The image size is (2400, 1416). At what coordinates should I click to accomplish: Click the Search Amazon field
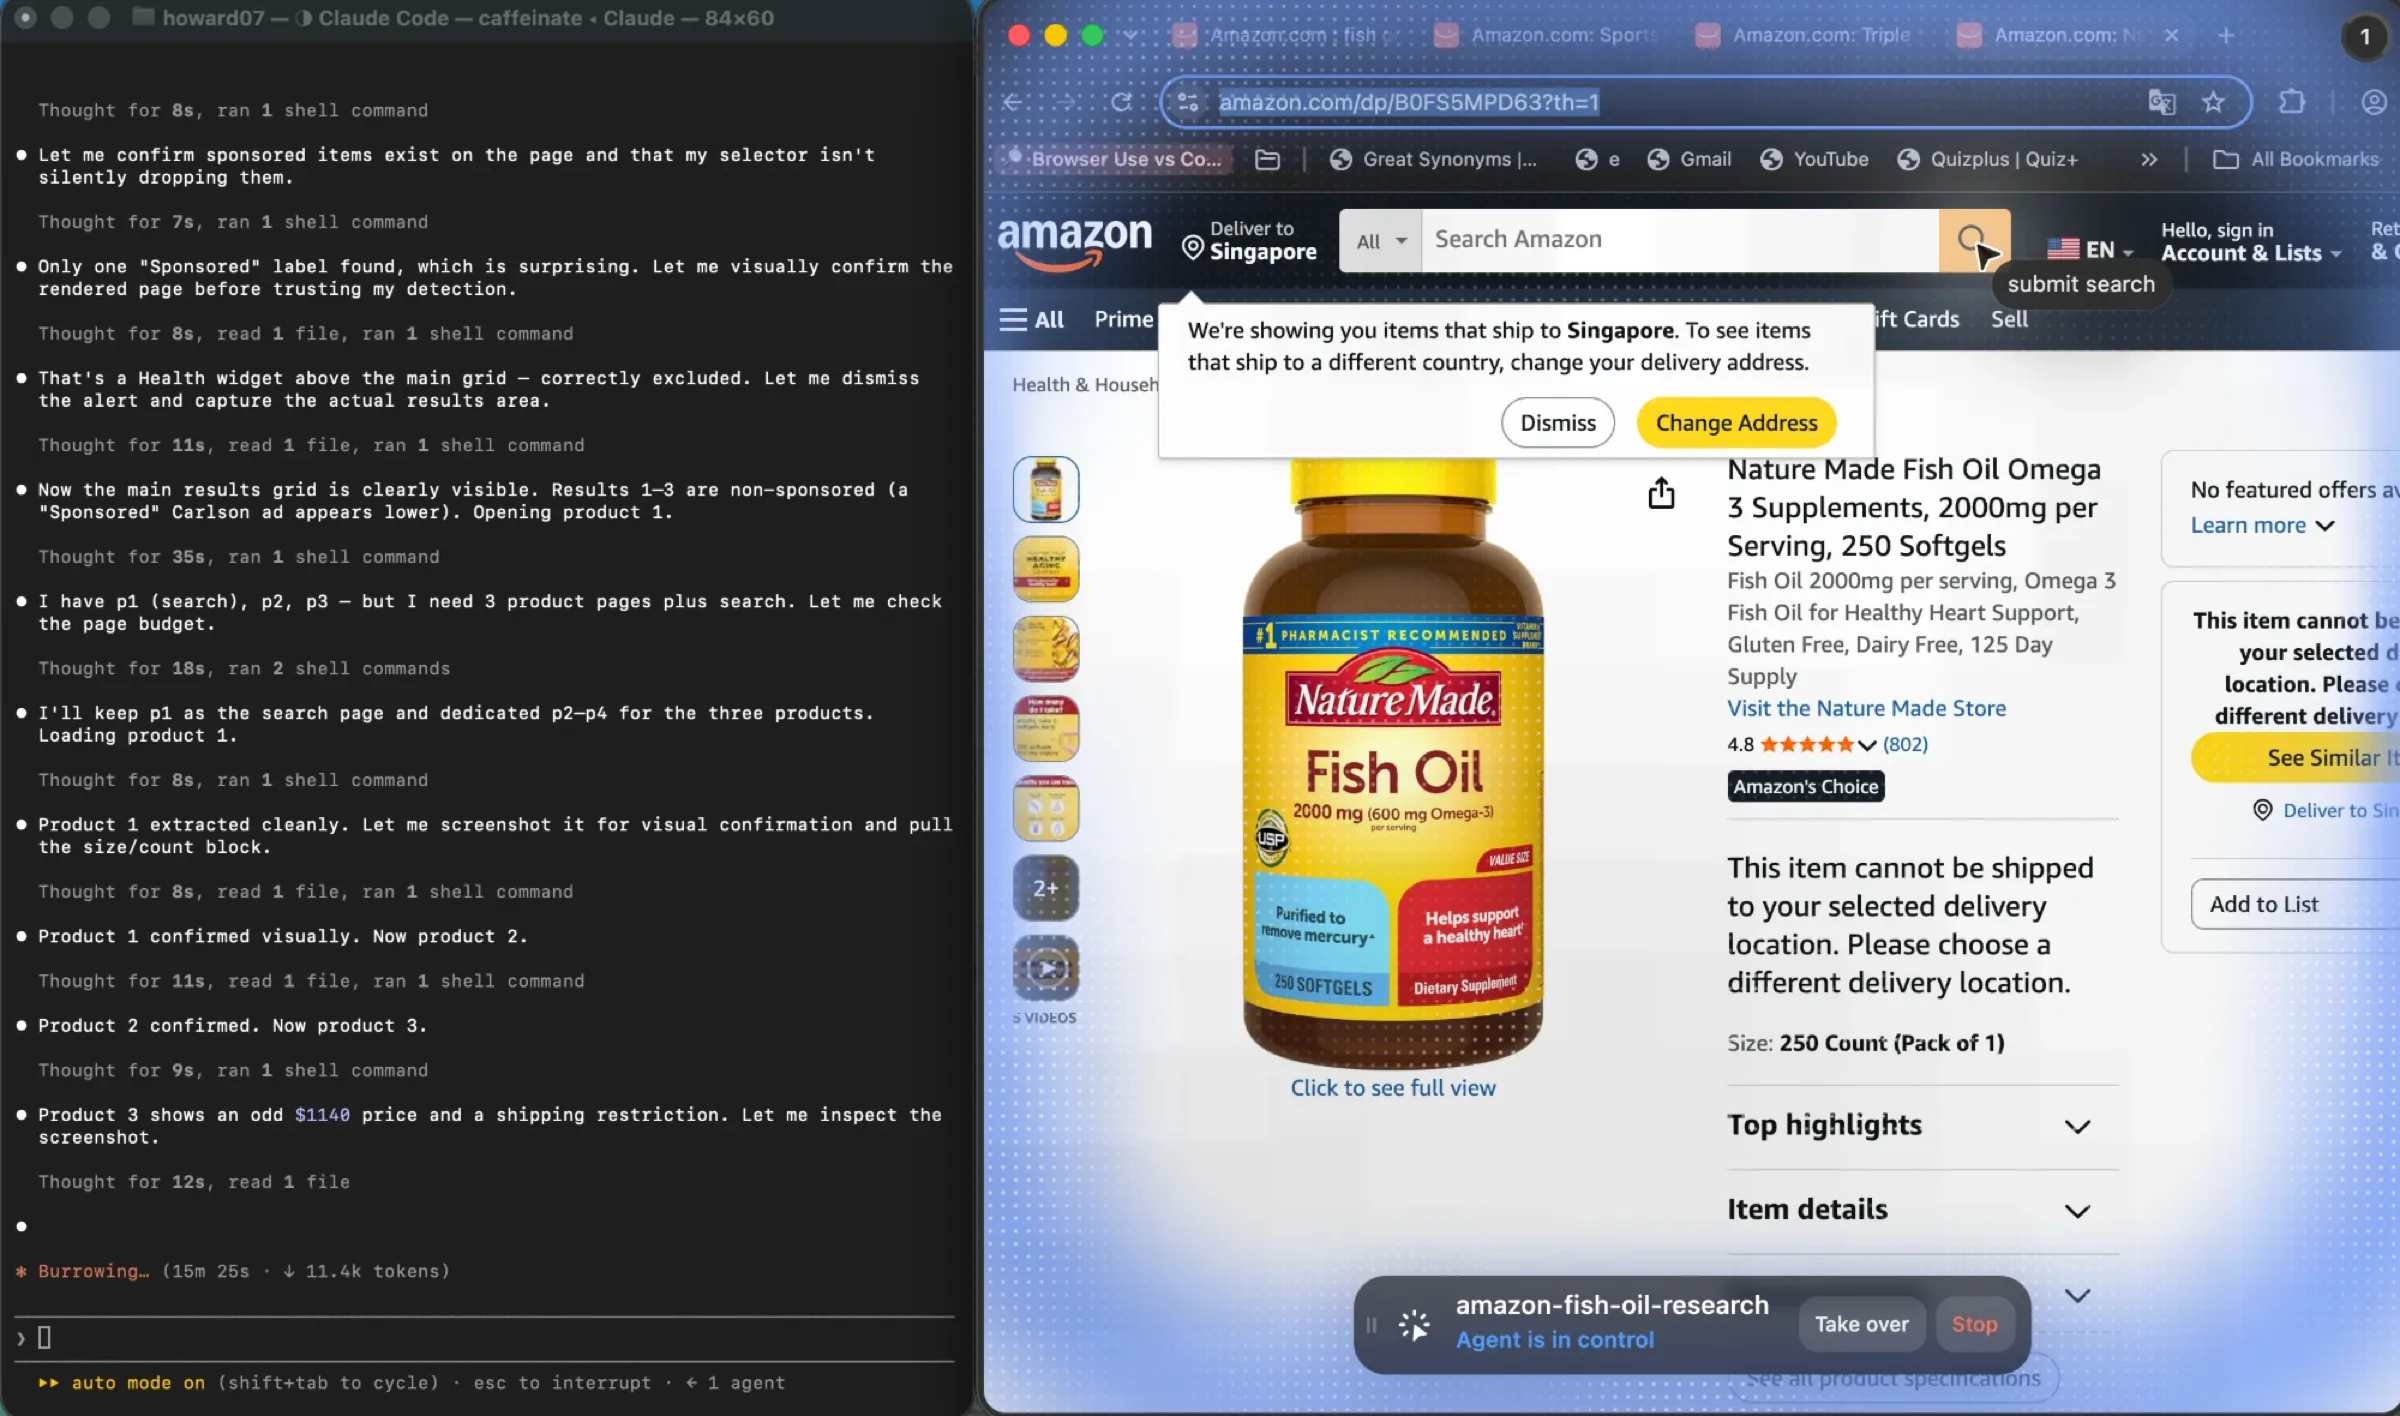(x=1679, y=240)
